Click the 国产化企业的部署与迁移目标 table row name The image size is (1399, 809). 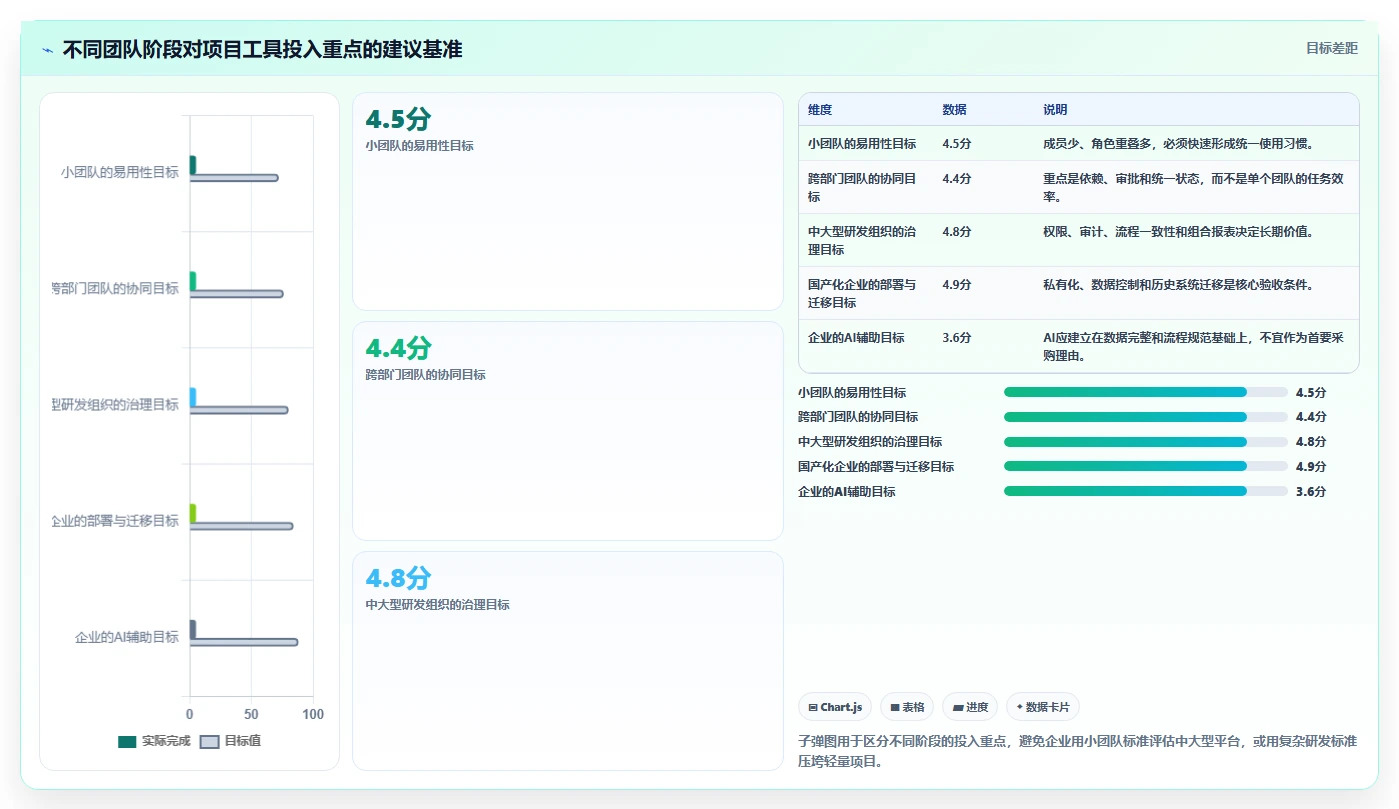coord(862,294)
